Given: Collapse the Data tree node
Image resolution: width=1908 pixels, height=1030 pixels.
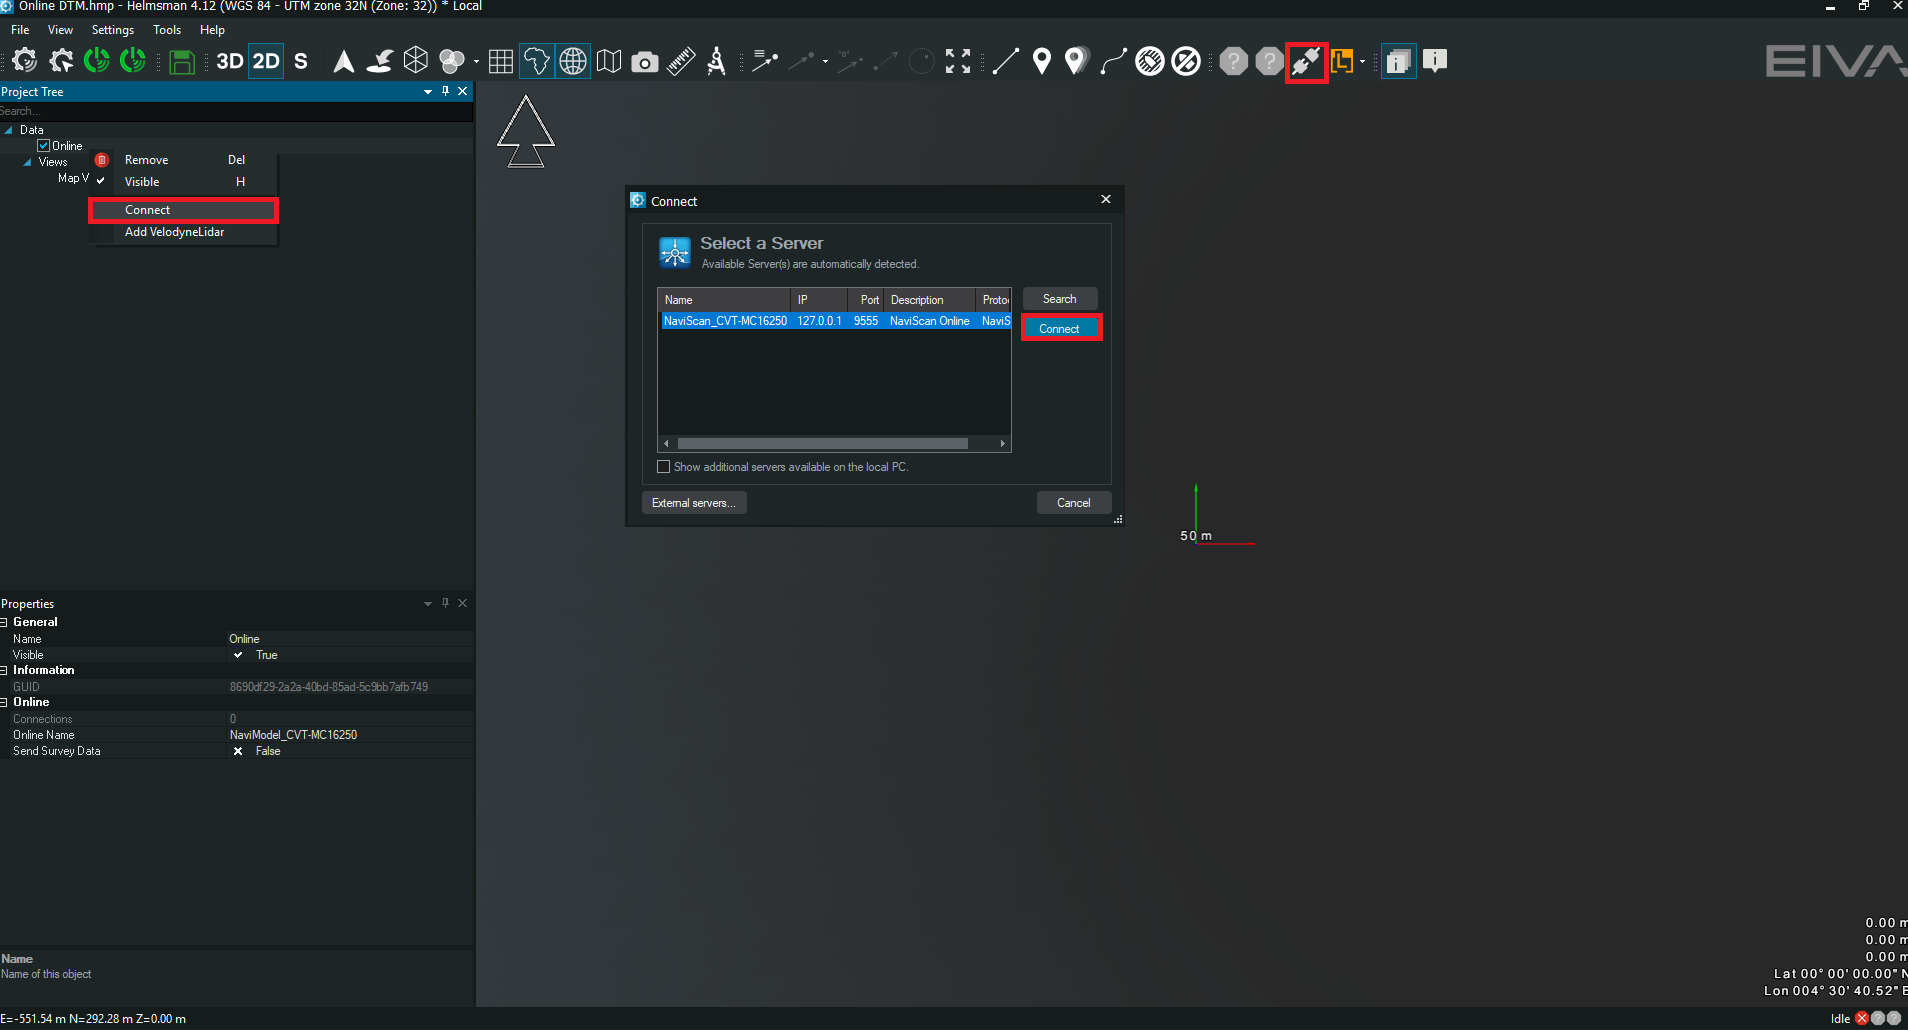Looking at the screenshot, I should [x=8, y=130].
